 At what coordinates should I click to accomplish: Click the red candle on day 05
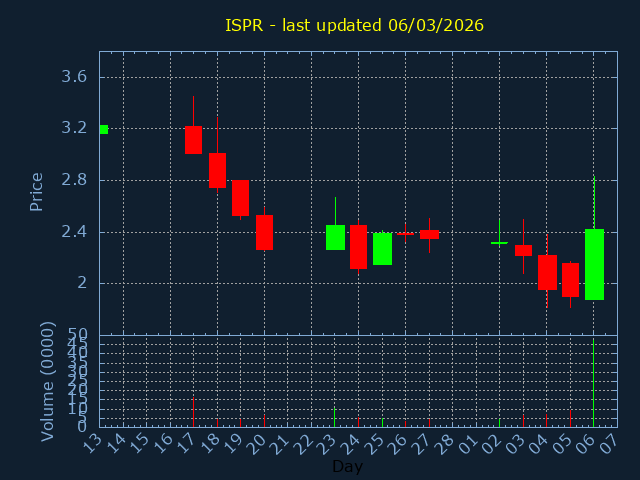click(x=570, y=280)
